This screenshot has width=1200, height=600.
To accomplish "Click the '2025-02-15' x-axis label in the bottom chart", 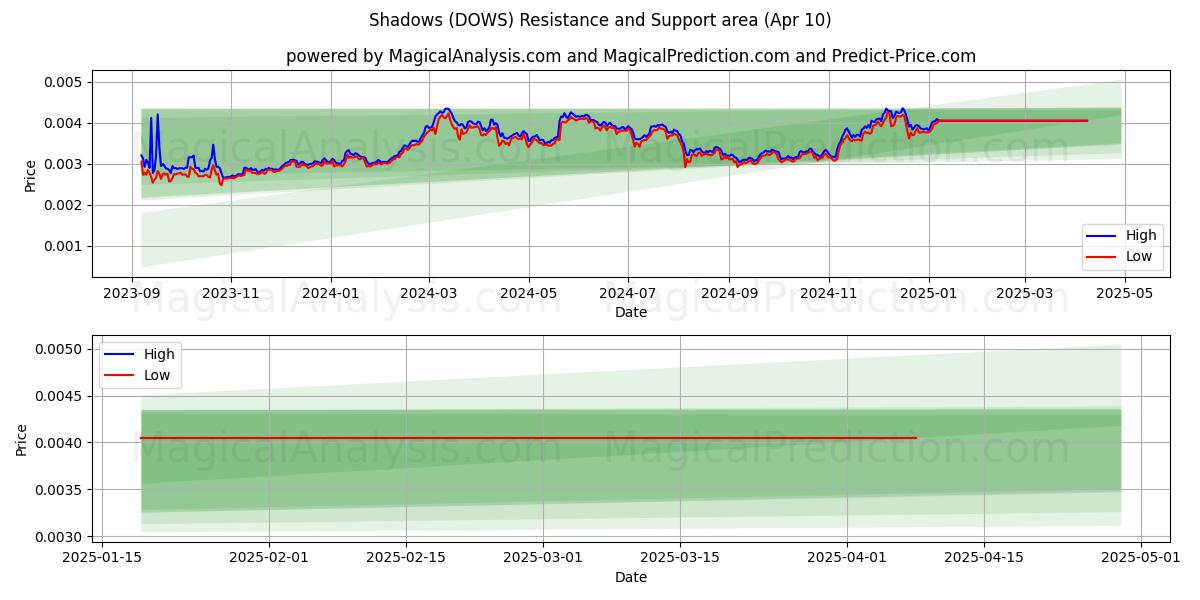I will pos(406,559).
